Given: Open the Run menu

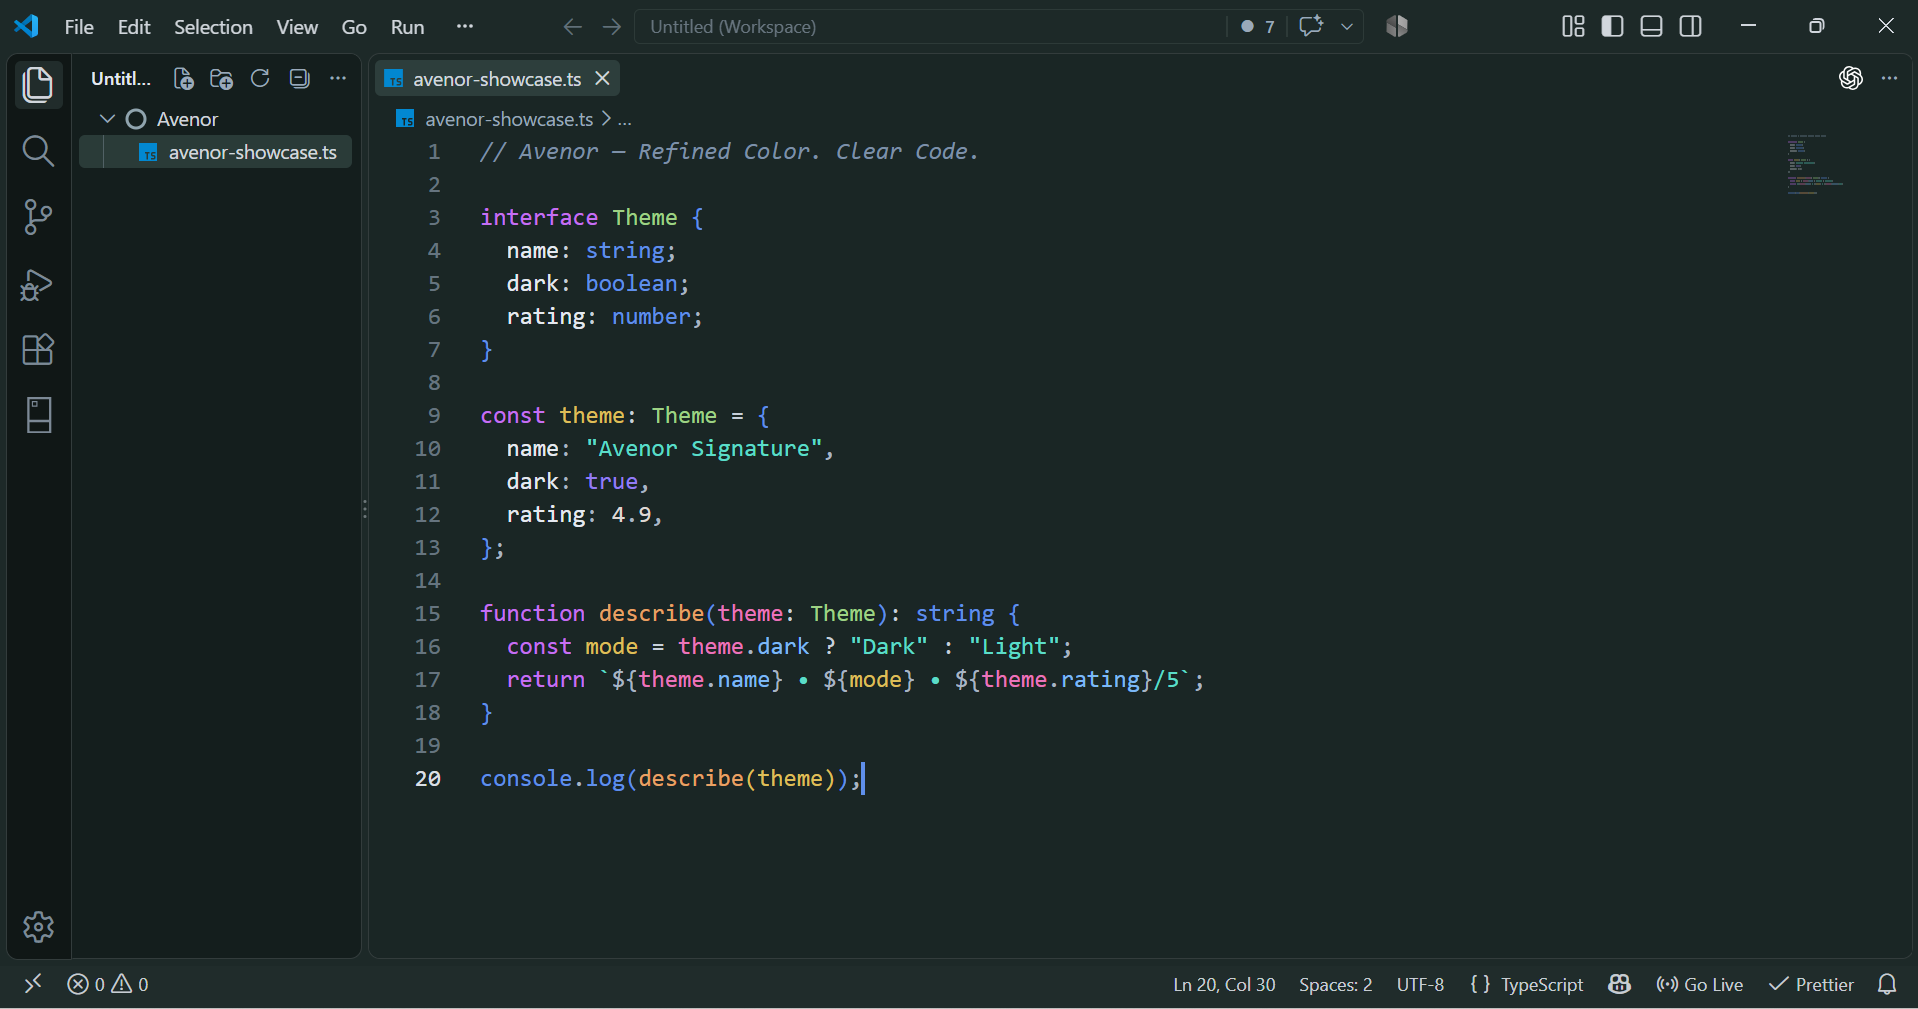Looking at the screenshot, I should click(407, 27).
